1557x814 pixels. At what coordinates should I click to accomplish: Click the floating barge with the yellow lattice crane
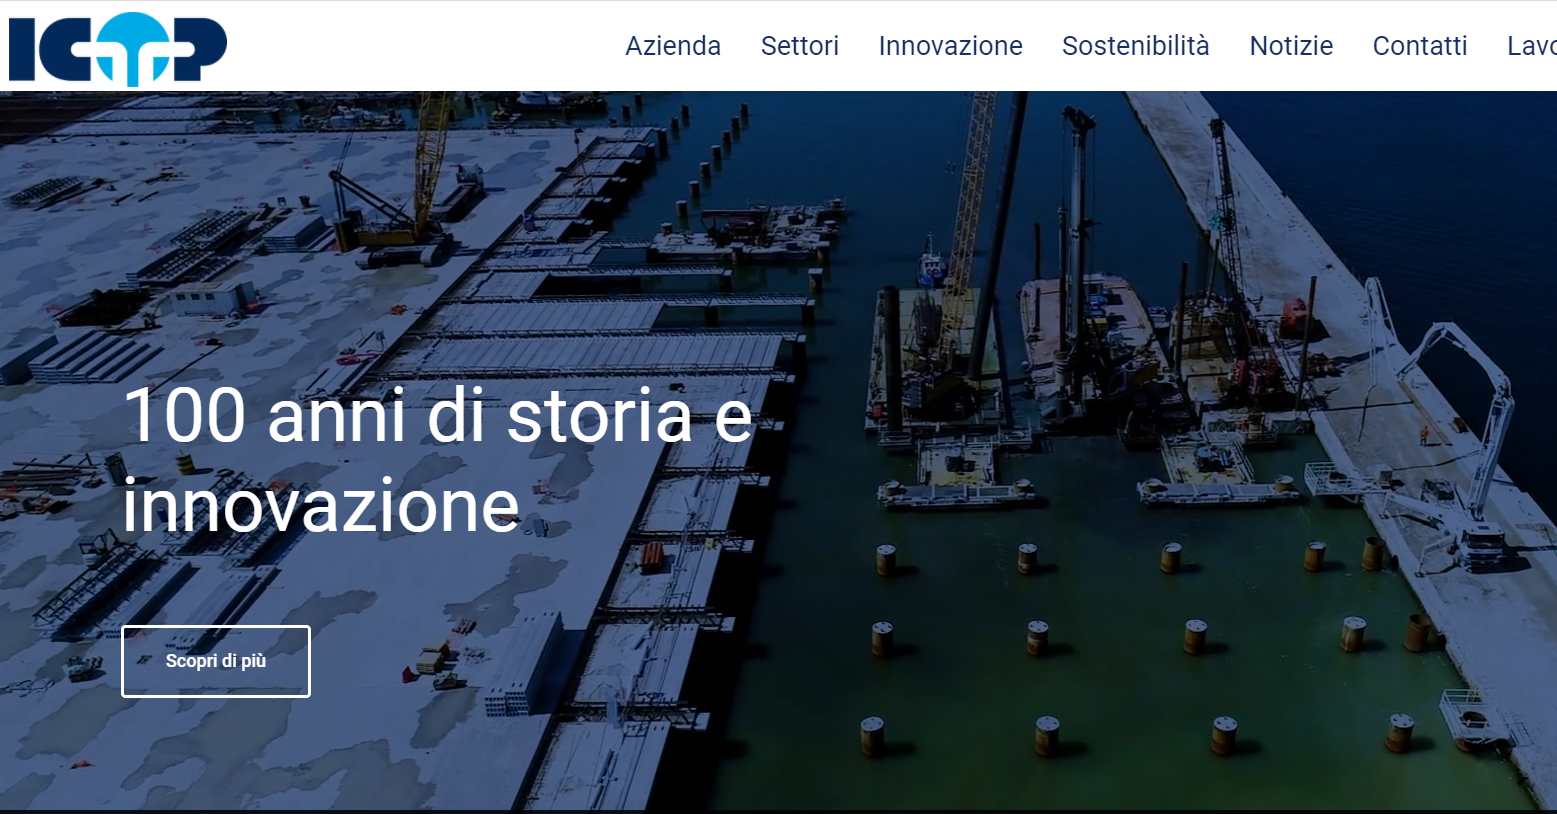click(x=940, y=360)
